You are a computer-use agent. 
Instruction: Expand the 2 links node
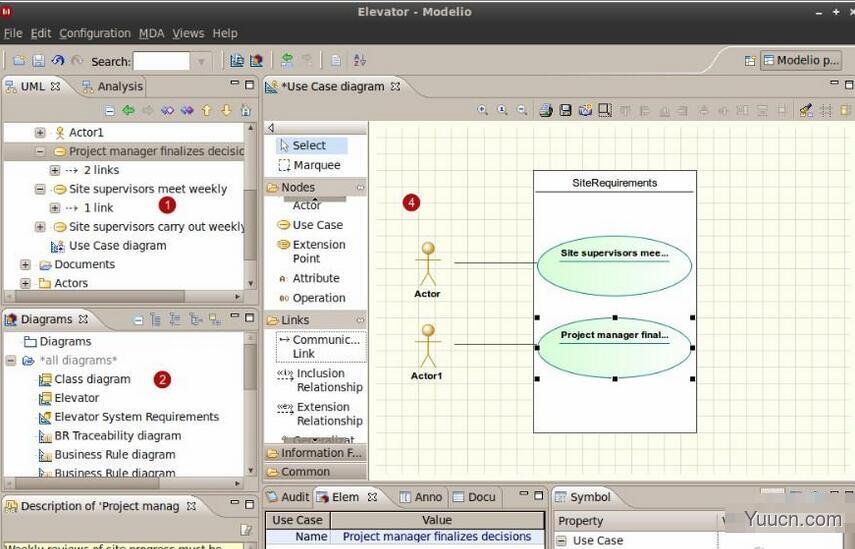pyautogui.click(x=55, y=170)
